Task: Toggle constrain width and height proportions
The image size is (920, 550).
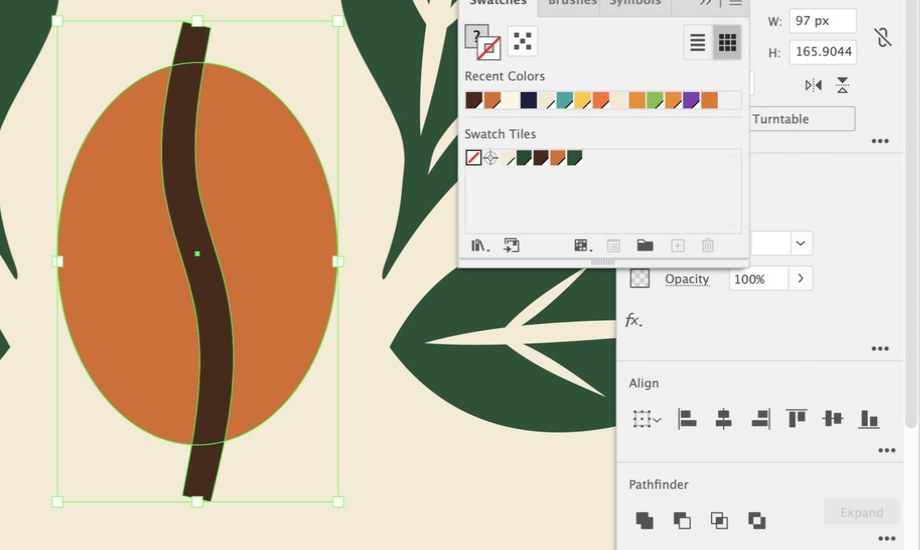Action: tap(882, 37)
